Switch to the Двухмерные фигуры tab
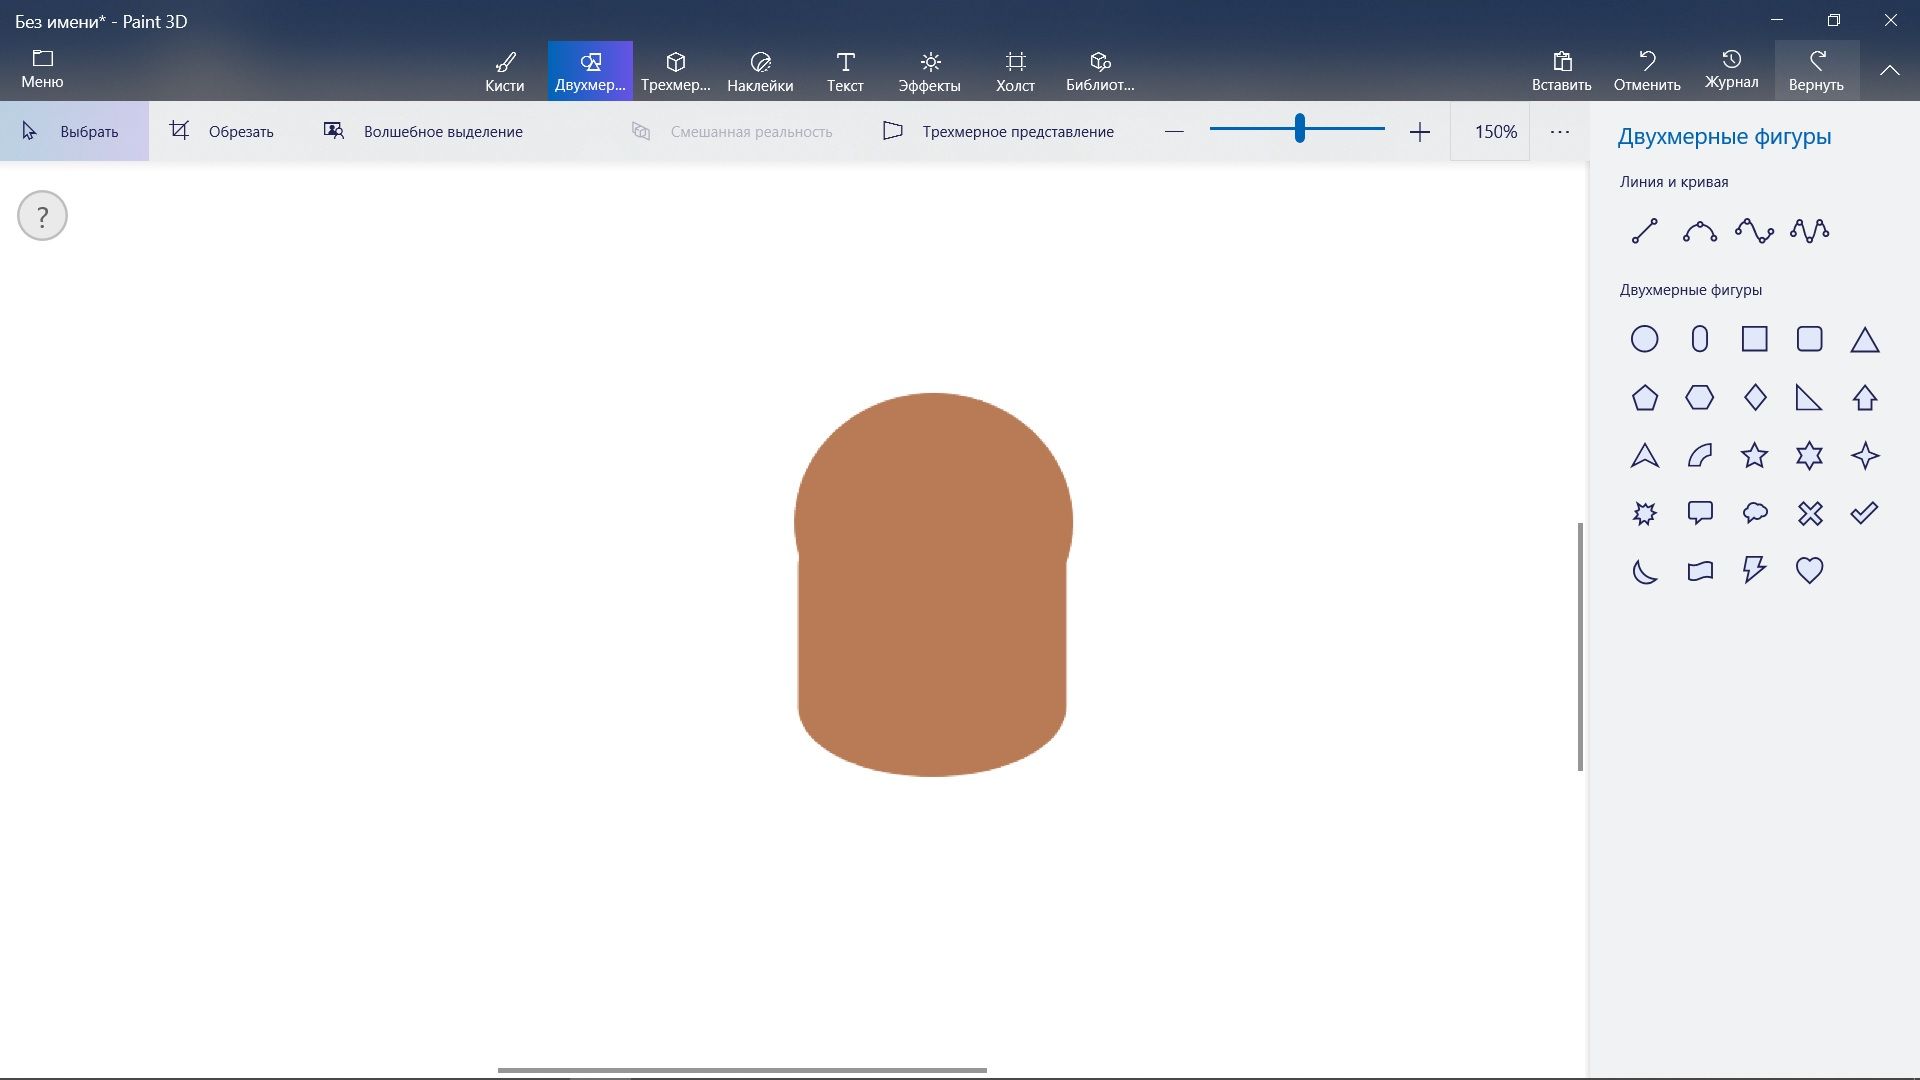The height and width of the screenshot is (1080, 1920). pos(590,71)
